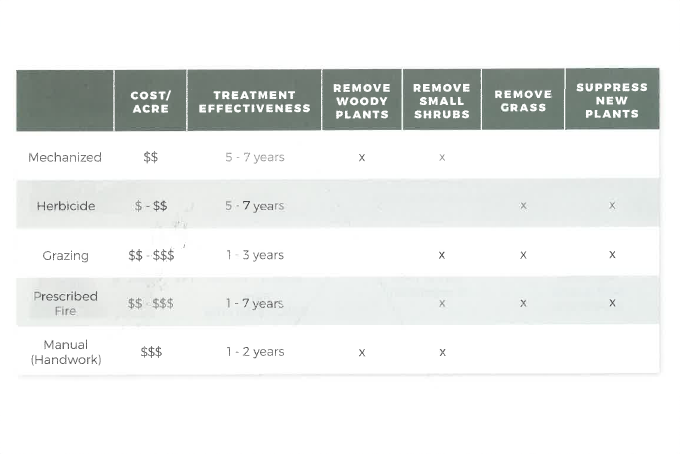Viewport: 680px width, 454px height.
Task: Select the 1 - 2 years Manual cell
Action: (255, 352)
